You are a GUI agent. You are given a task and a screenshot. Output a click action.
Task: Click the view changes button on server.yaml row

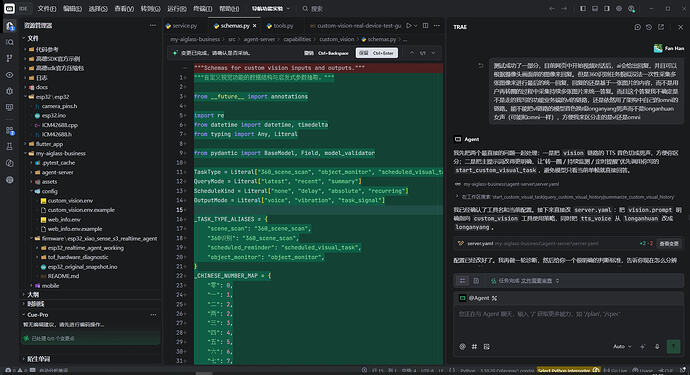668,243
